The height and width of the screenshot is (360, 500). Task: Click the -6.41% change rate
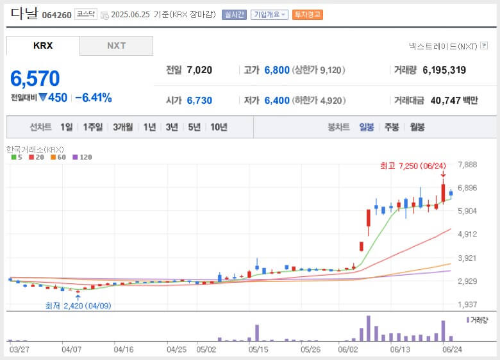(x=93, y=98)
